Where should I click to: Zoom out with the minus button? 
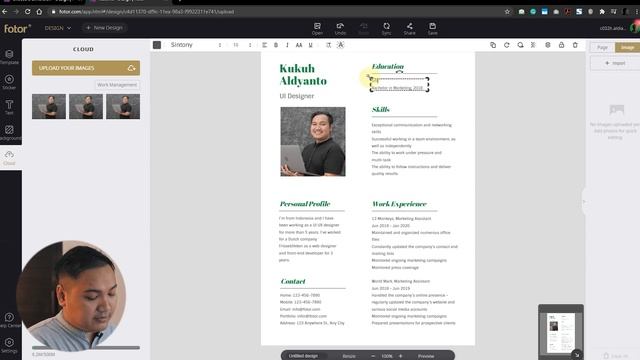tap(373, 356)
